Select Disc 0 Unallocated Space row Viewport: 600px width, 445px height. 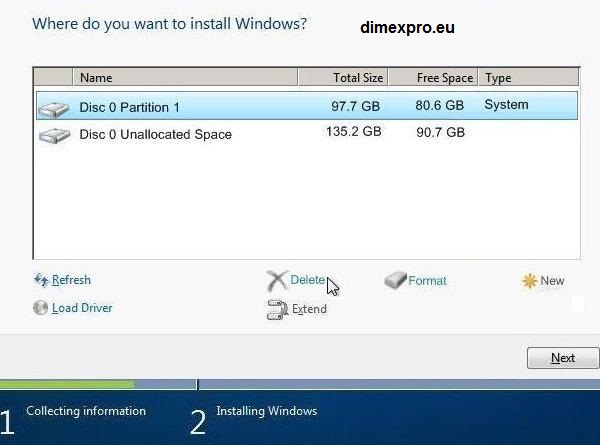(307, 134)
